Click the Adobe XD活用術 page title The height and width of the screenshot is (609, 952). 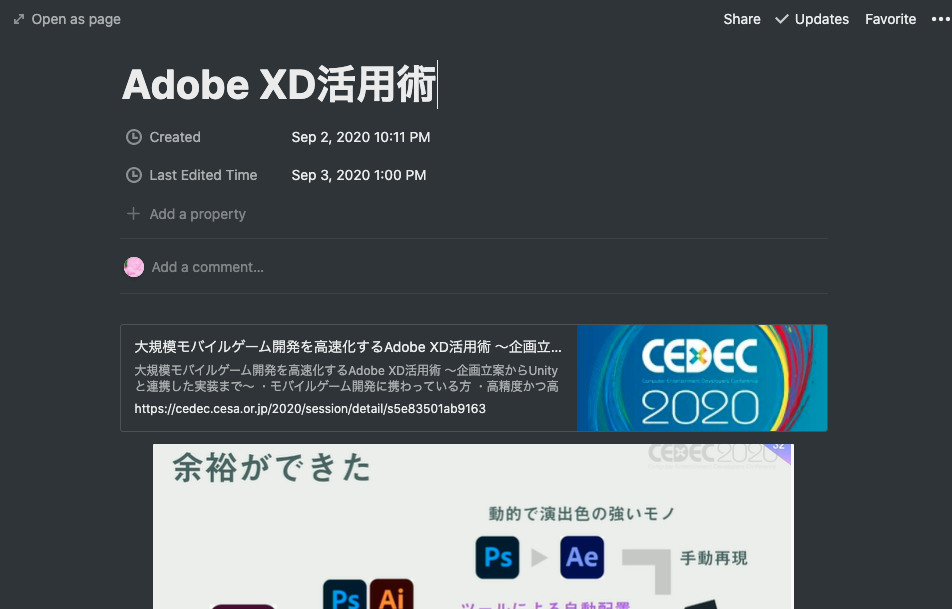point(279,84)
